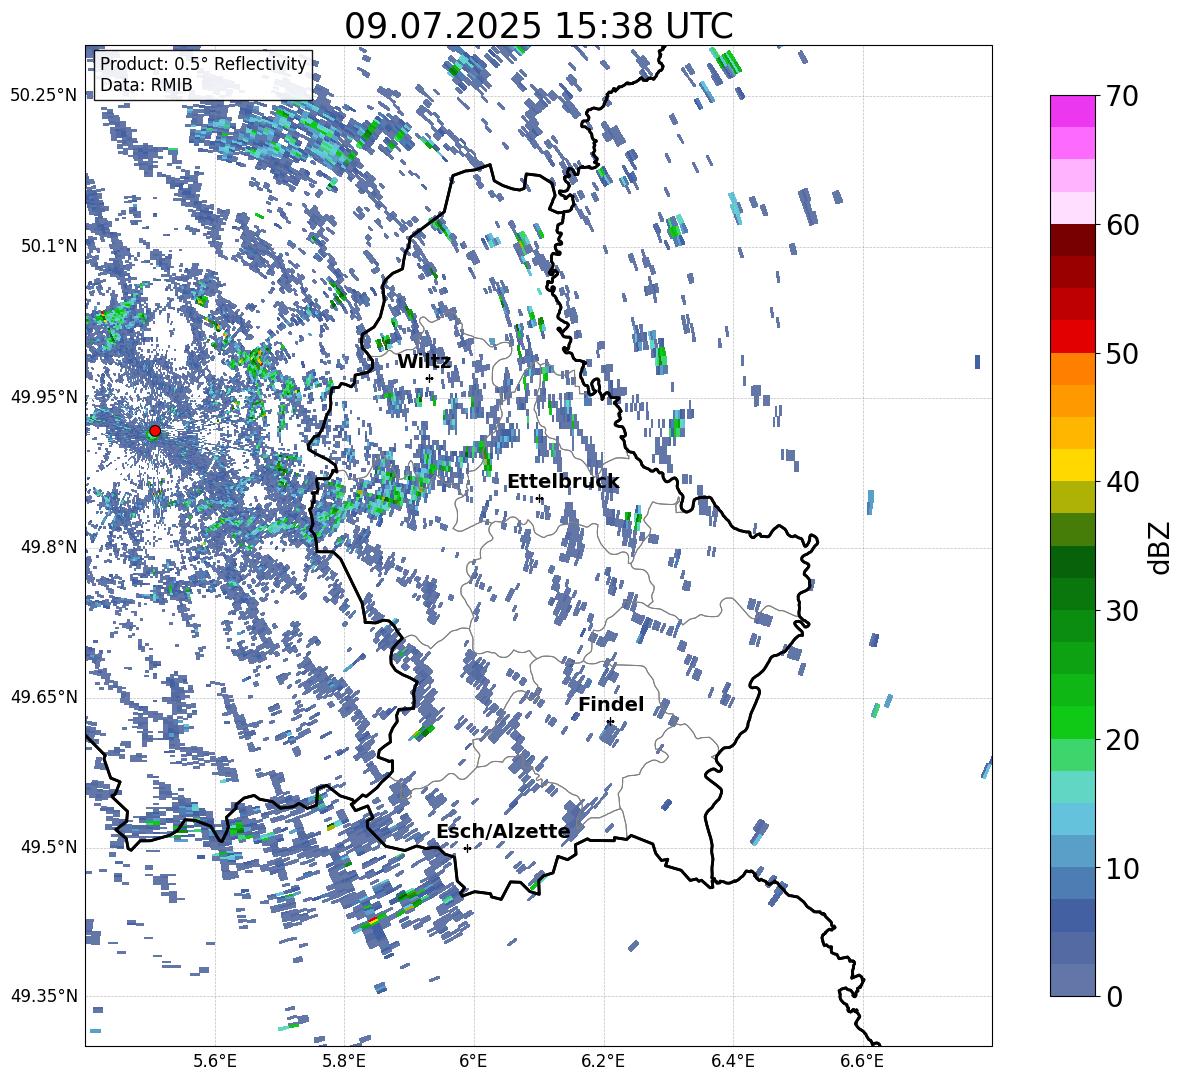1184x1081 pixels.
Task: Click the 0 dBZ colorbar tick label
Action: tap(1114, 996)
